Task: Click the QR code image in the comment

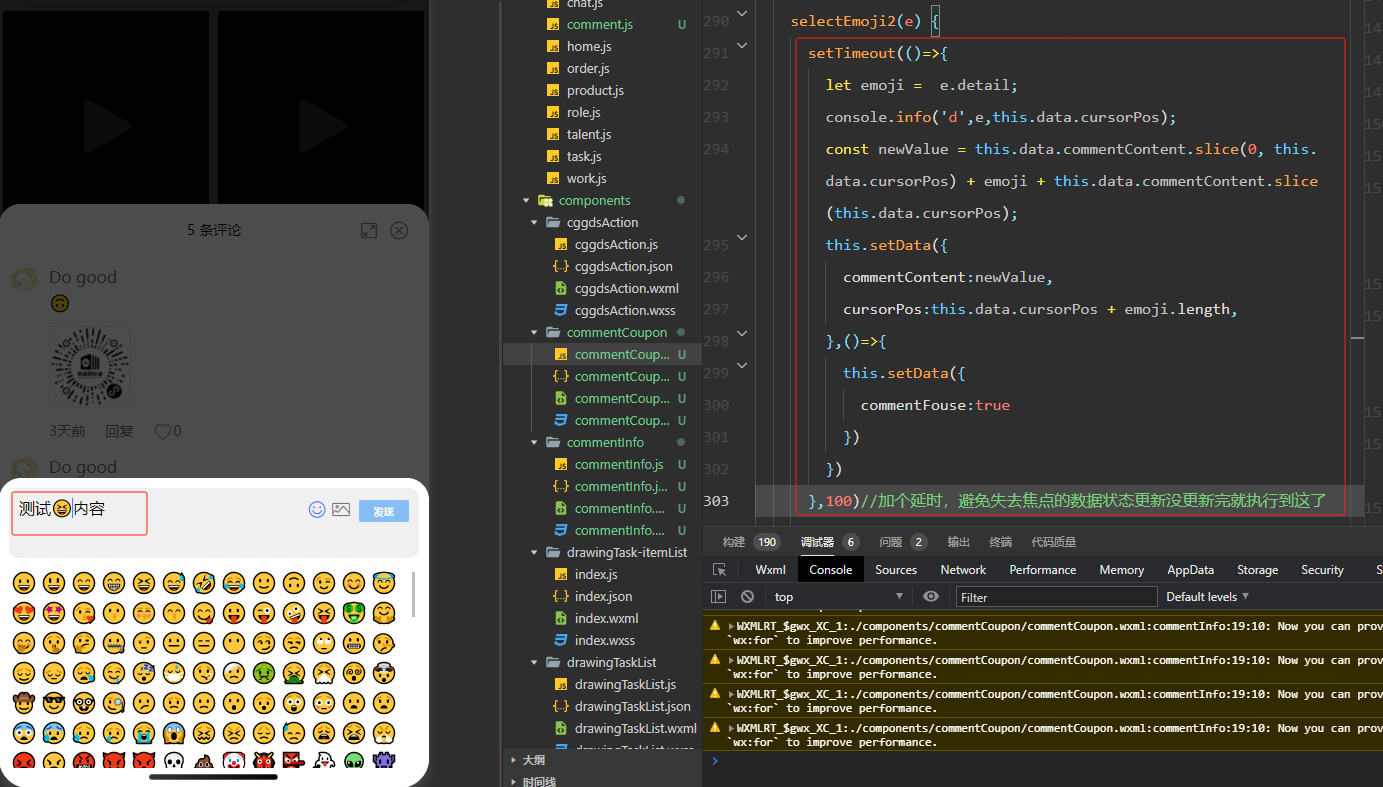Action: 90,366
